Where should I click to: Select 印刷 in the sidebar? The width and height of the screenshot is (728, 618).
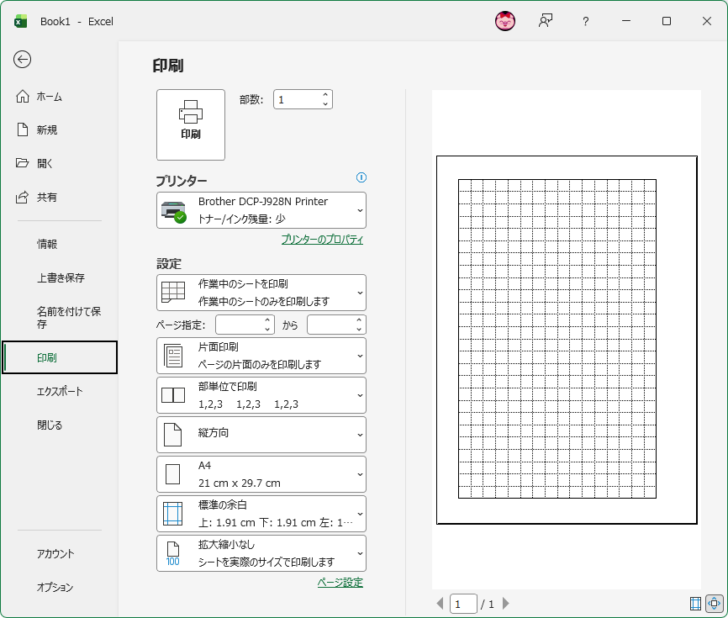tap(59, 358)
